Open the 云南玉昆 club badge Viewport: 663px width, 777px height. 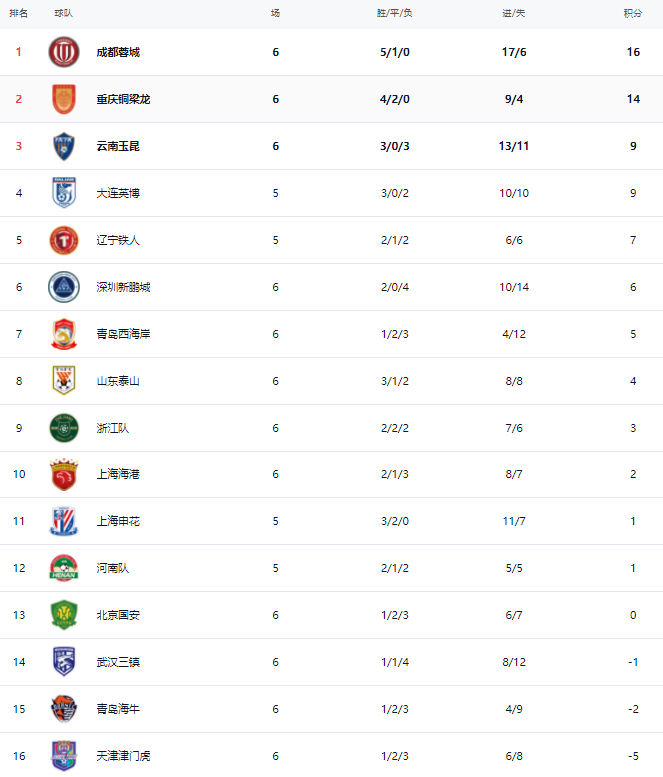(x=64, y=146)
